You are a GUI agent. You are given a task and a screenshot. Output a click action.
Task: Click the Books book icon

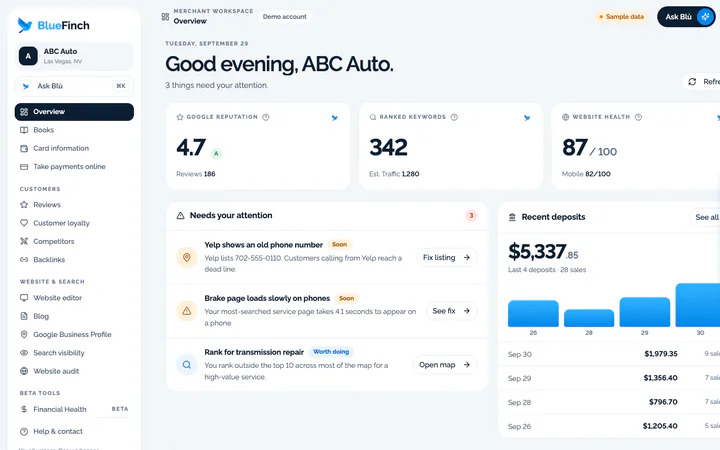(x=24, y=130)
